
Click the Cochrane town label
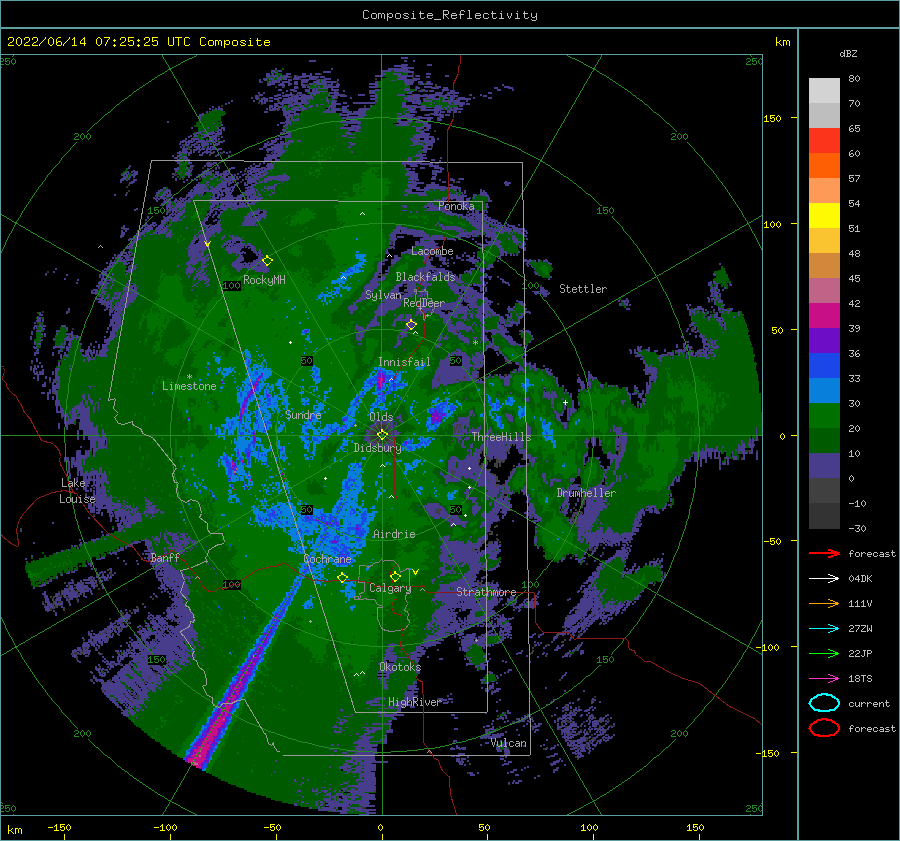coord(327,559)
